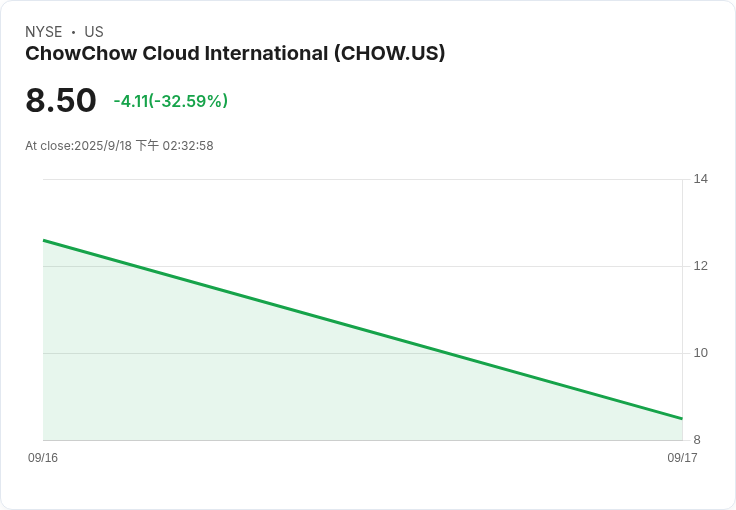Click the 09/16 date label

click(x=43, y=458)
